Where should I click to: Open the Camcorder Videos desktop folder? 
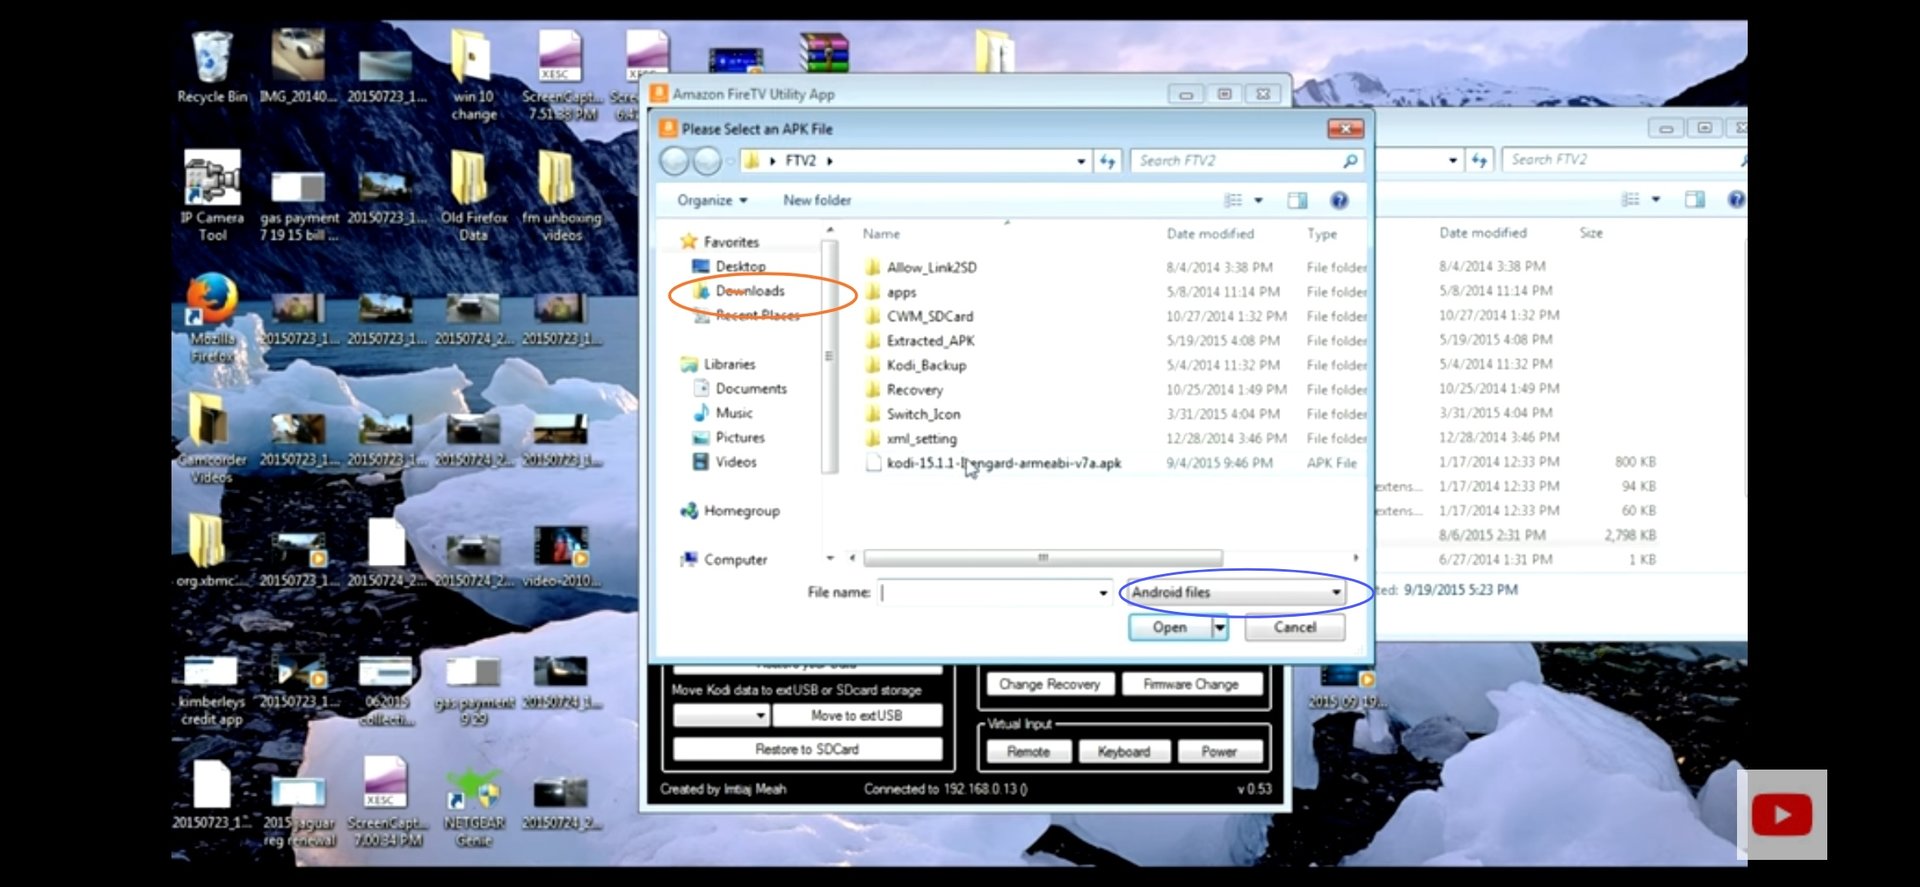[x=212, y=438]
